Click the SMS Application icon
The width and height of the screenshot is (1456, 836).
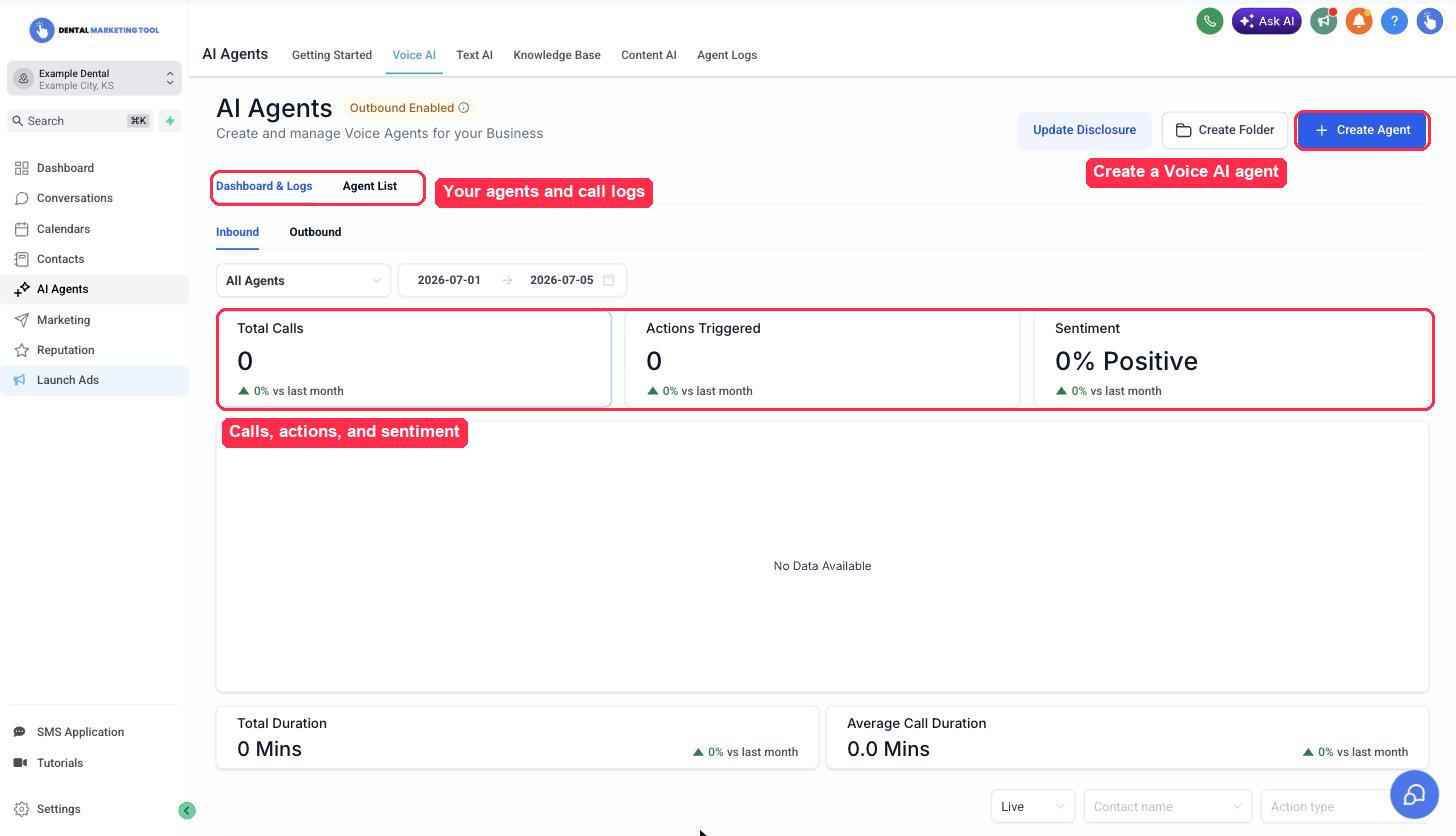20,732
